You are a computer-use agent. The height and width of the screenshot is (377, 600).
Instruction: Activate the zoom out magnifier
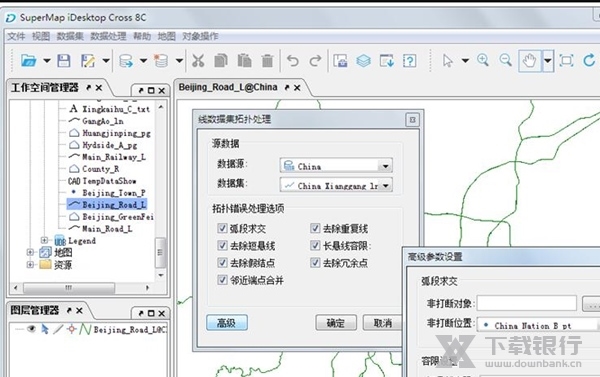click(x=505, y=60)
